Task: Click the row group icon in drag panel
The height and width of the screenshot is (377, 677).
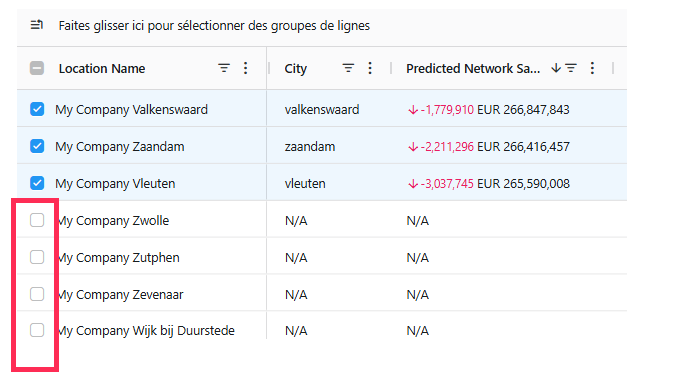Action: (x=37, y=25)
